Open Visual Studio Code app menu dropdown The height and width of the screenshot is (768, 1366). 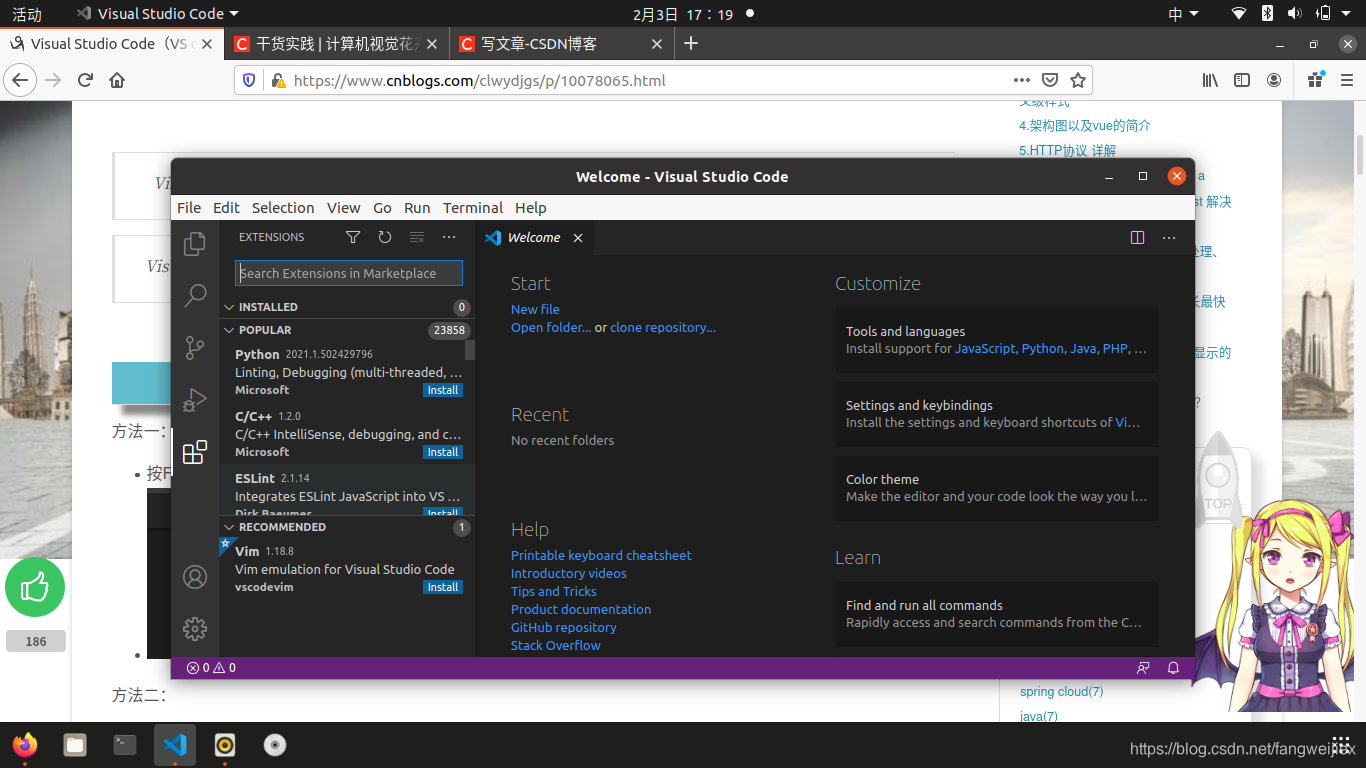click(x=158, y=14)
